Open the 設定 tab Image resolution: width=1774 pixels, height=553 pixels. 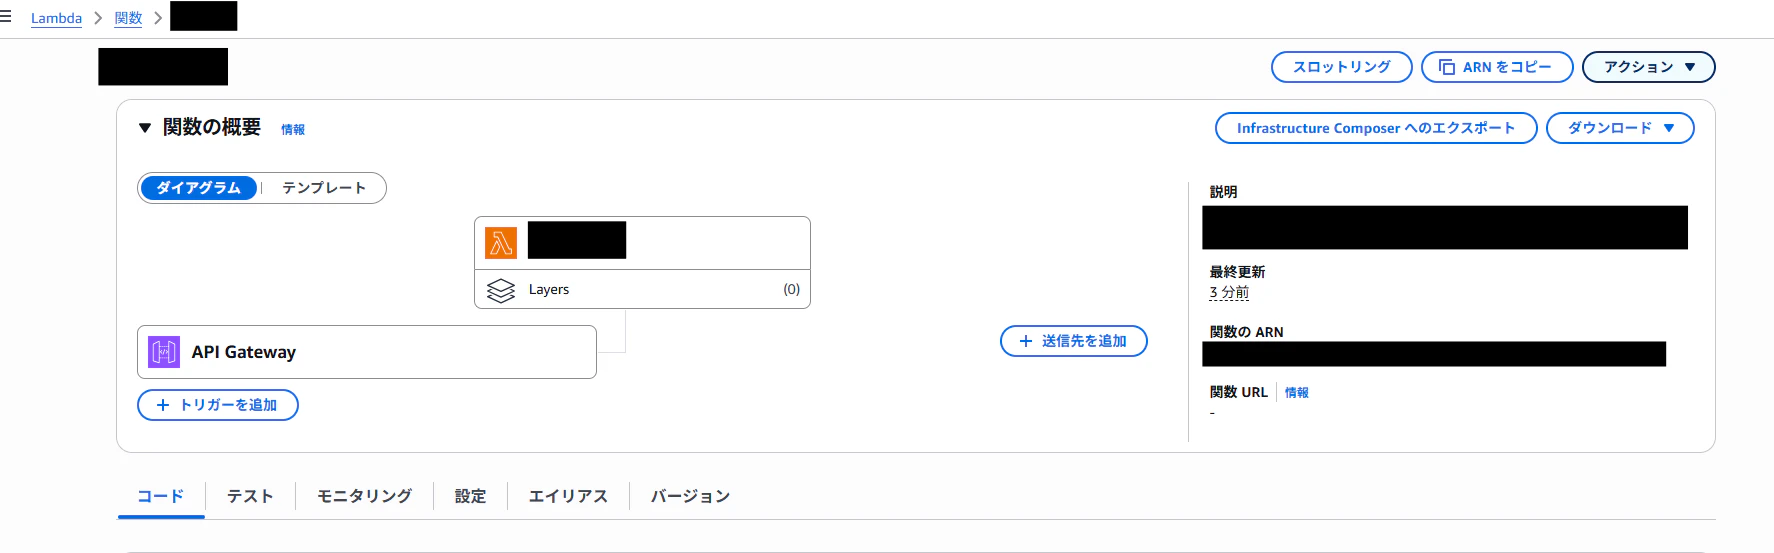pos(470,496)
